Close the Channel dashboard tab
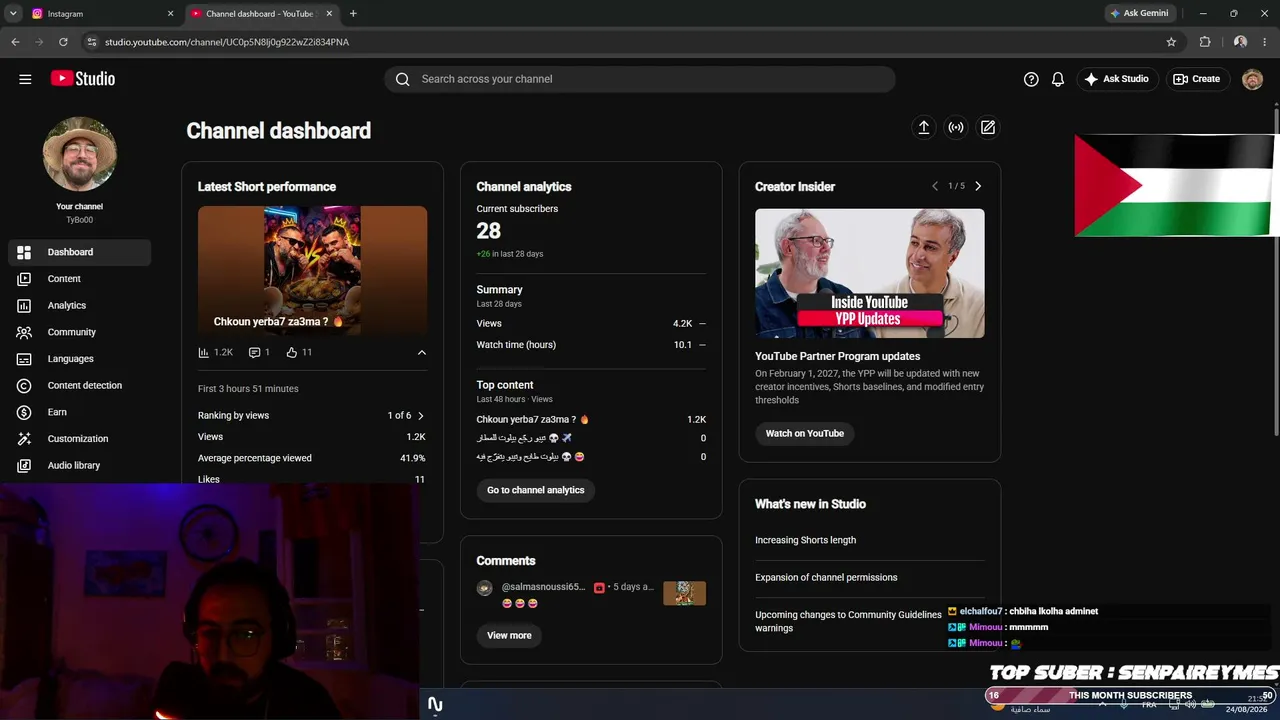The image size is (1280, 720). (x=329, y=14)
